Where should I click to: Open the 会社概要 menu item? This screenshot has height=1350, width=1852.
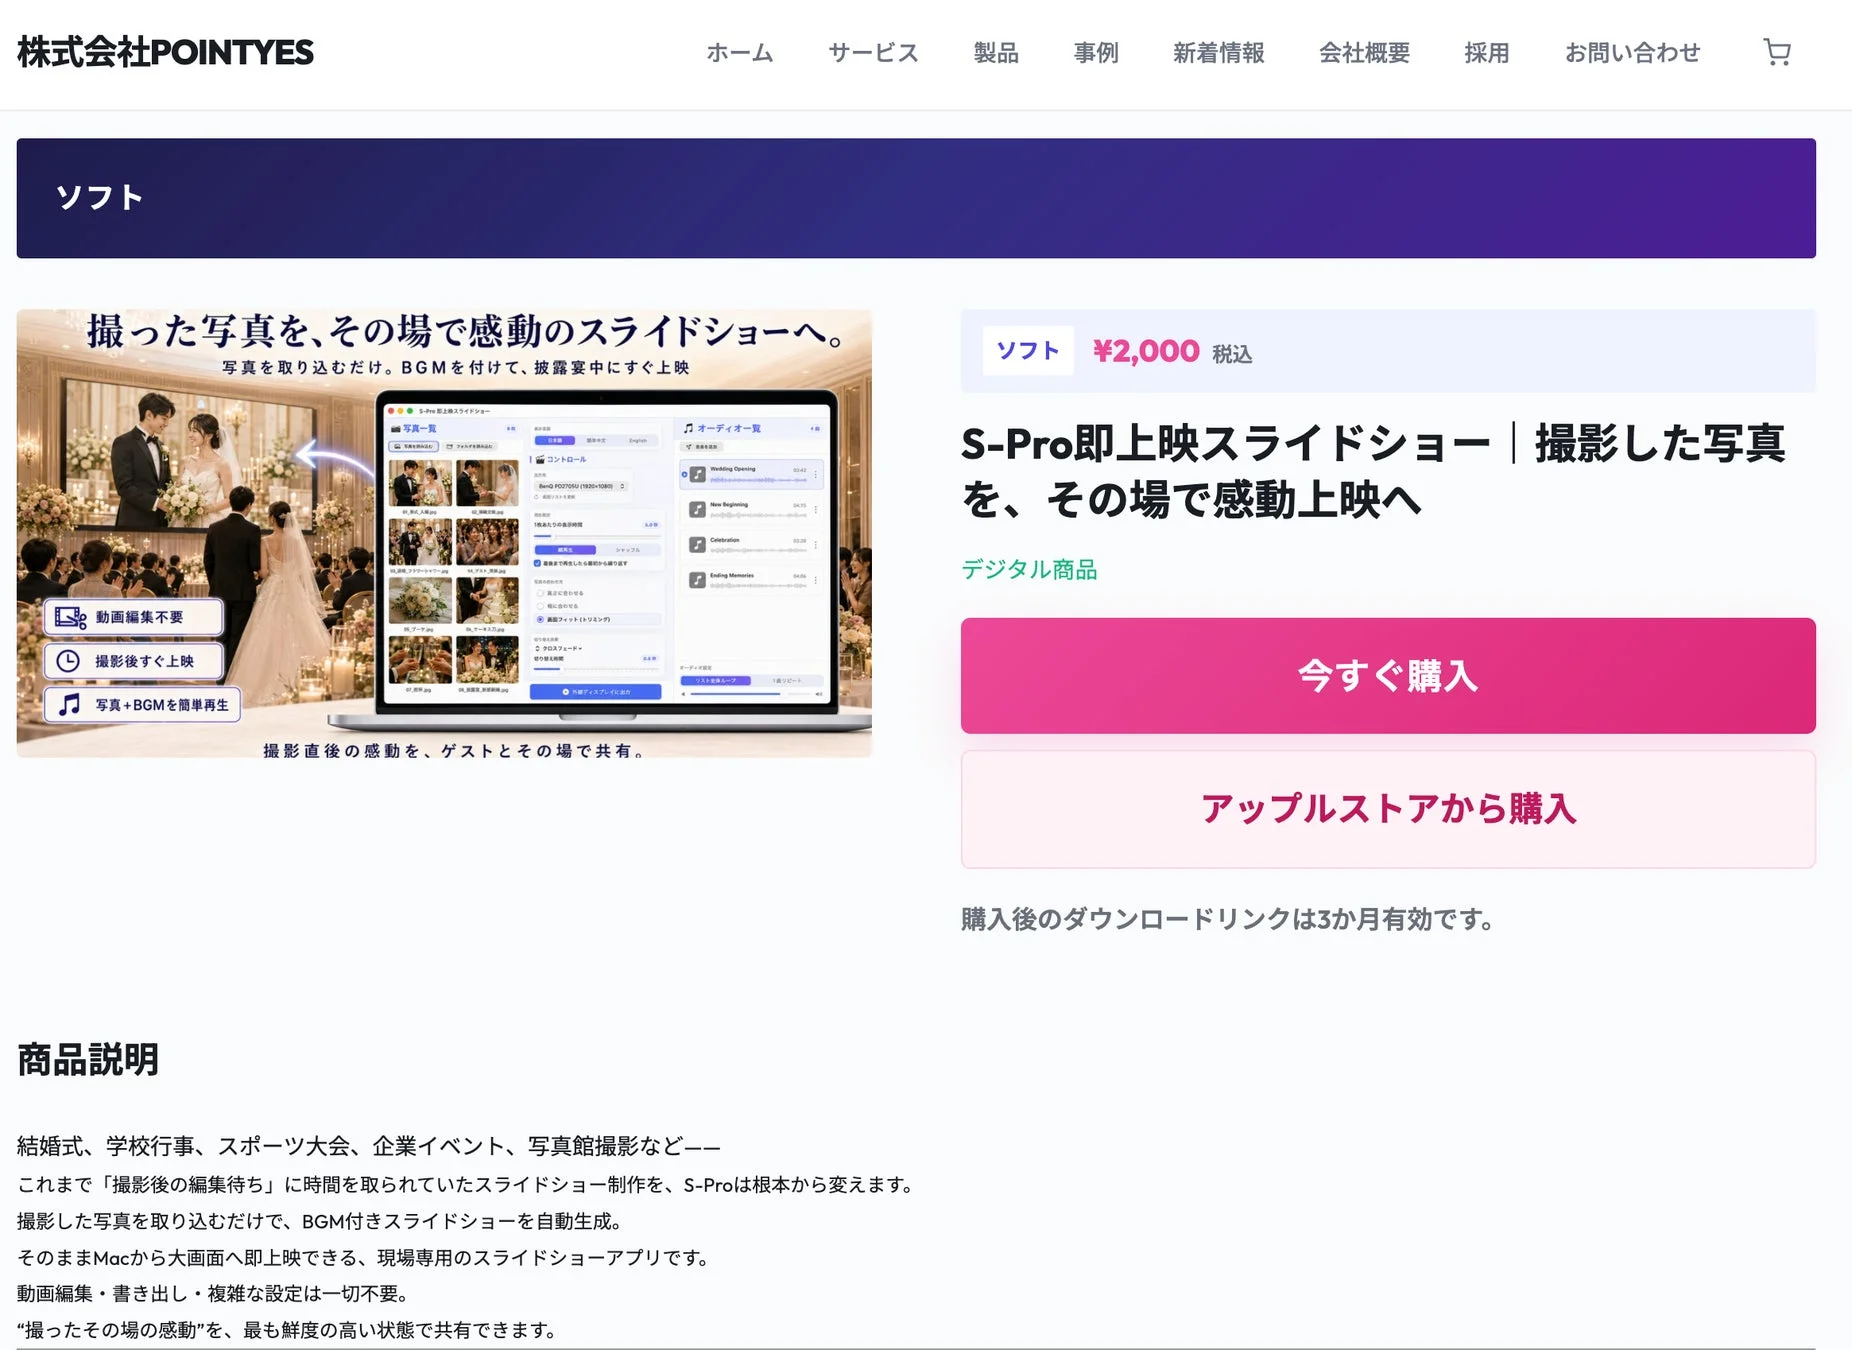click(1365, 53)
